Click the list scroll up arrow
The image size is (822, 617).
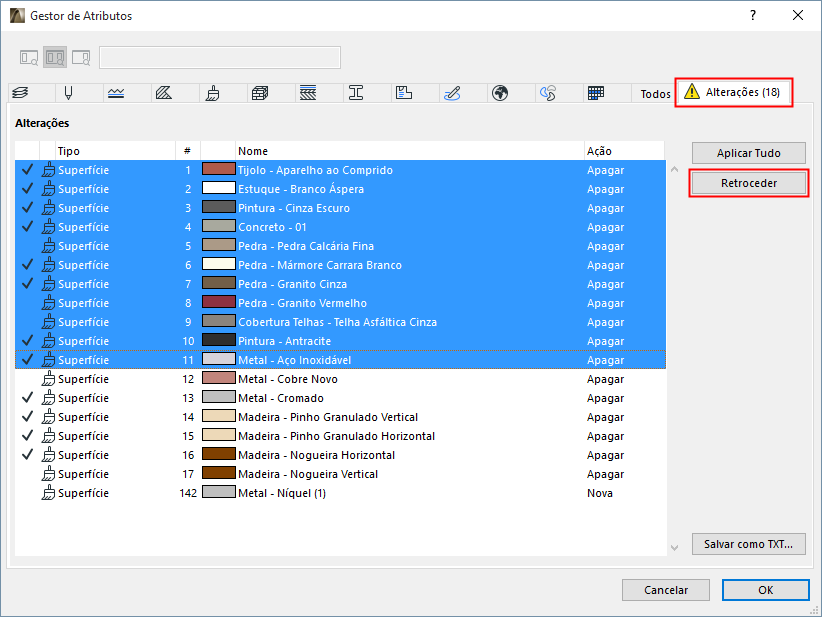click(675, 169)
